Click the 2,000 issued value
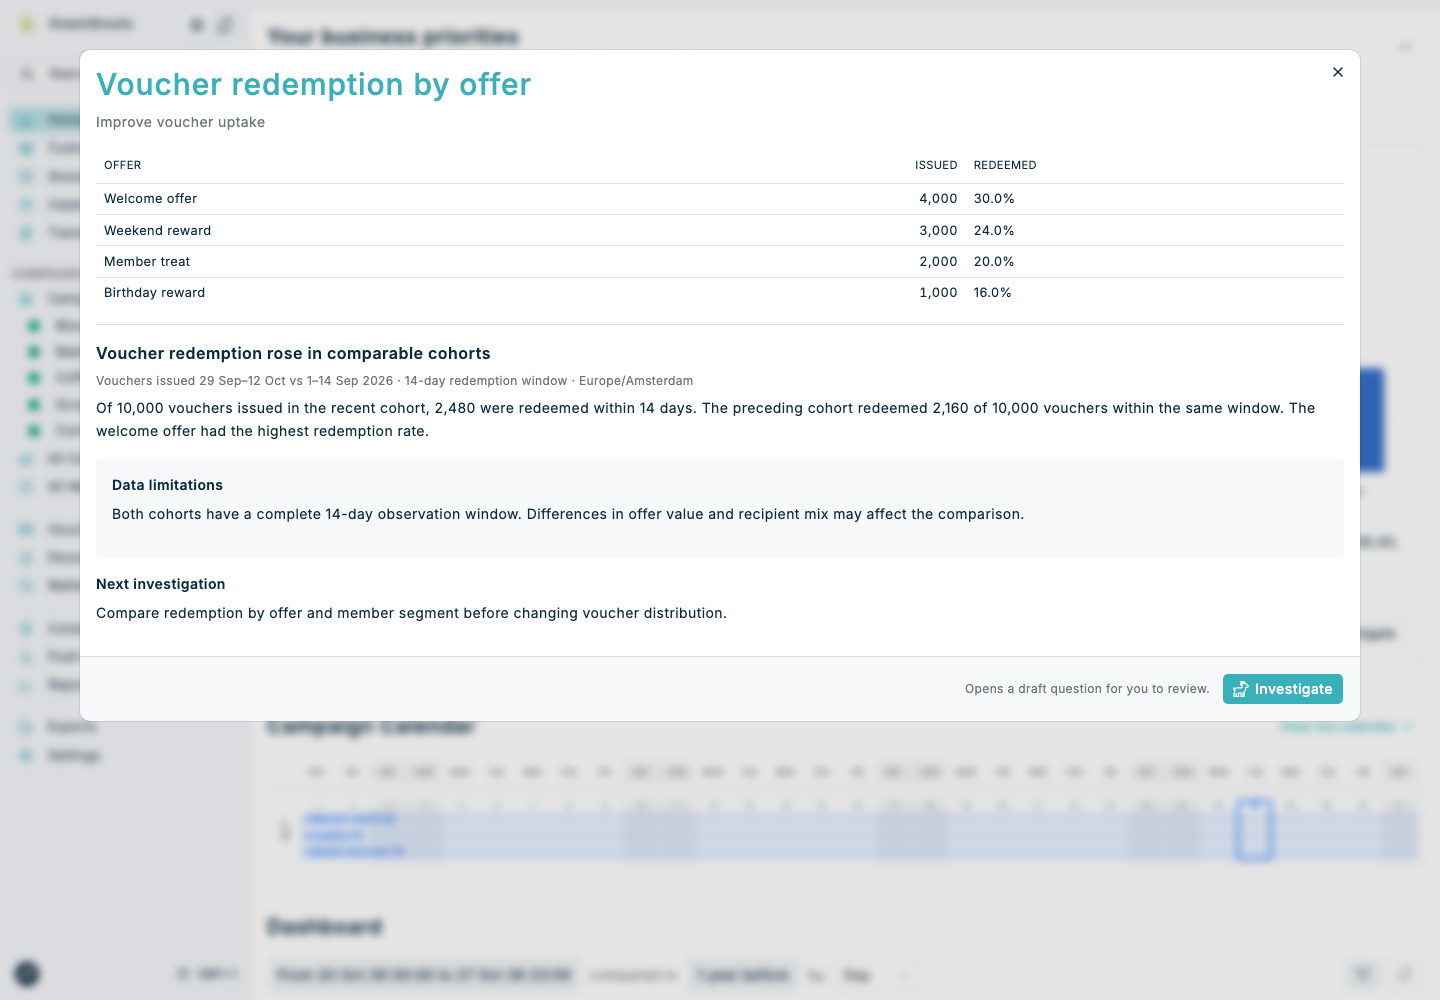1440x1000 pixels. [938, 262]
